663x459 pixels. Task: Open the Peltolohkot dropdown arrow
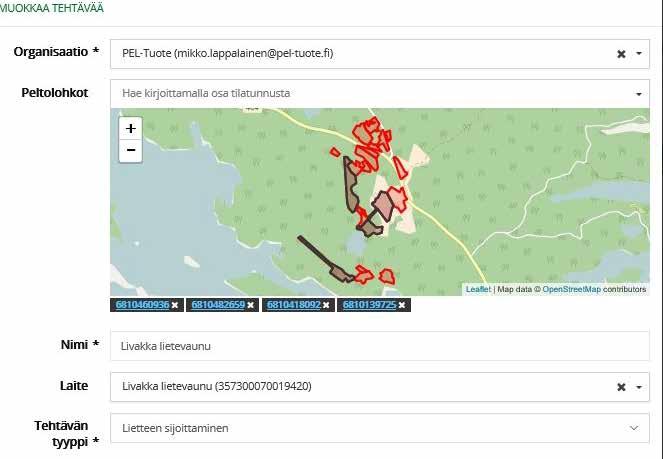pos(639,94)
